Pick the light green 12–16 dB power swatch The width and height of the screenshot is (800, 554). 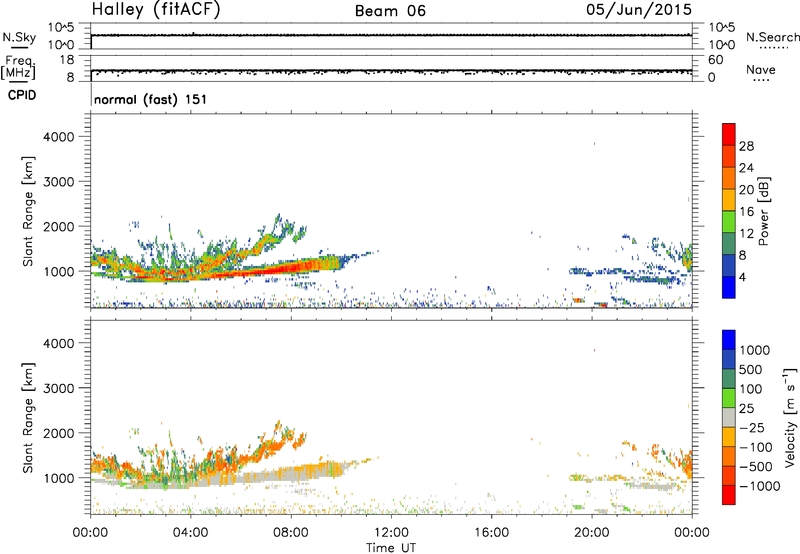coord(729,222)
